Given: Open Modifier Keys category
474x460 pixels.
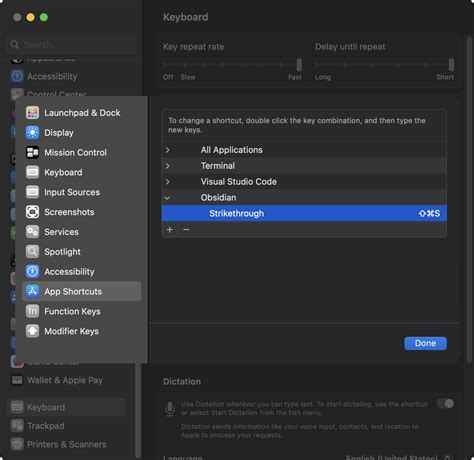Looking at the screenshot, I should (82, 331).
